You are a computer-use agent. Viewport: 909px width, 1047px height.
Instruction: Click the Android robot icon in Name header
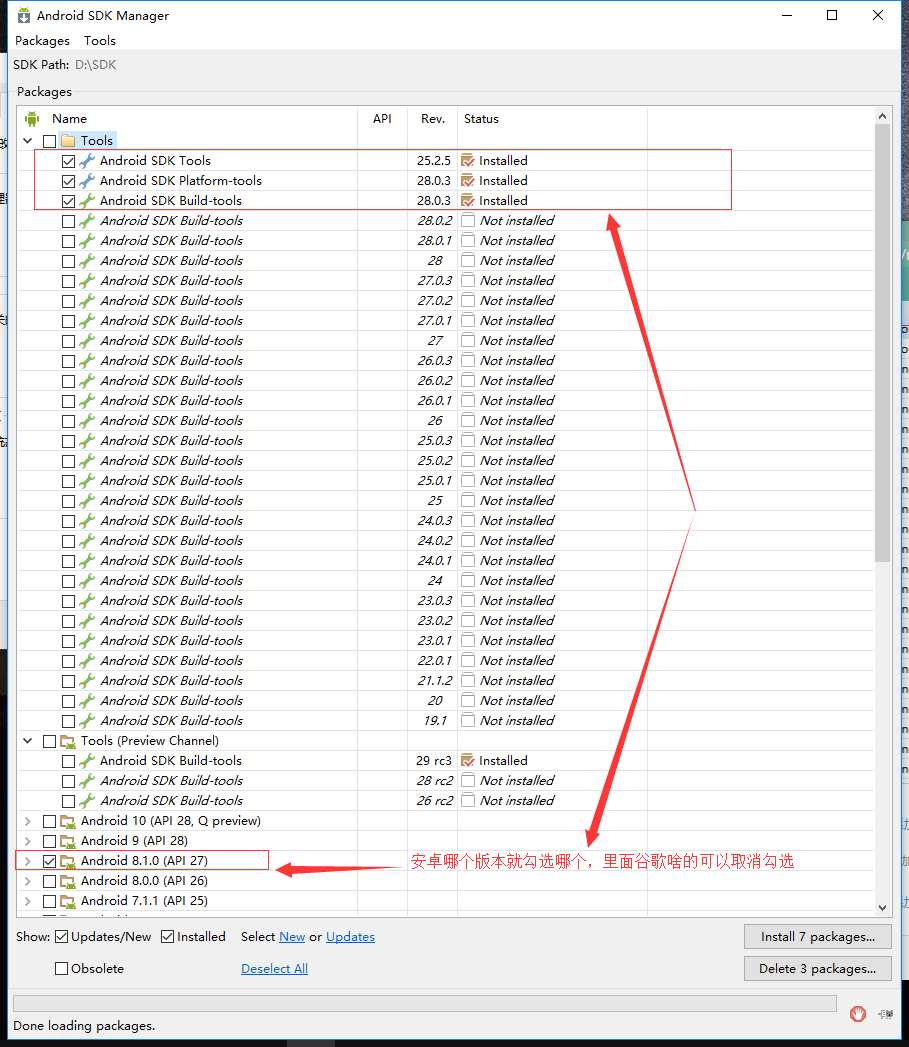point(32,119)
